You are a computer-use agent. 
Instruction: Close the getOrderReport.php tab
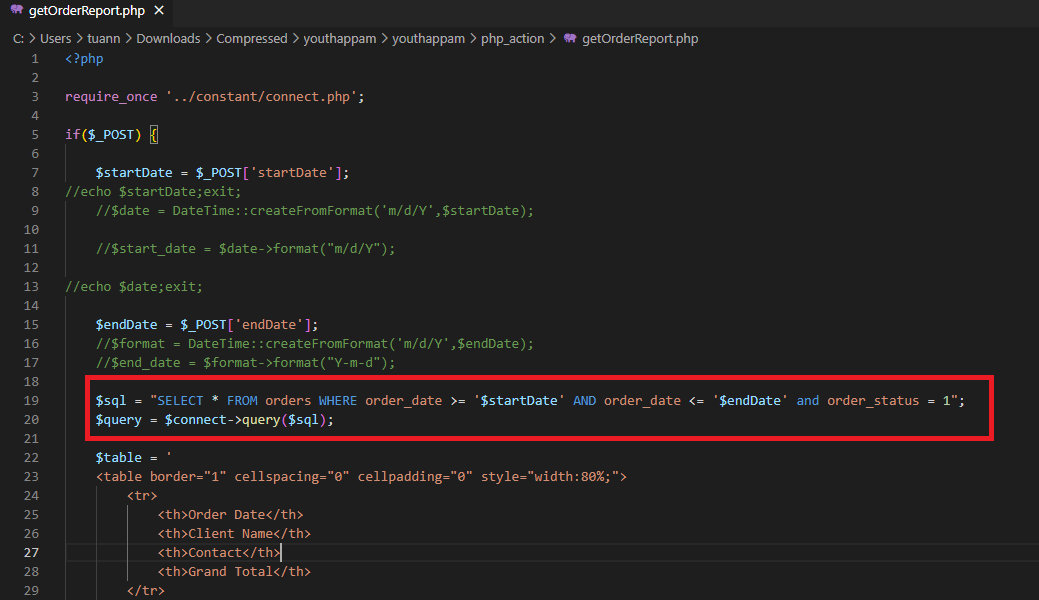tap(159, 11)
